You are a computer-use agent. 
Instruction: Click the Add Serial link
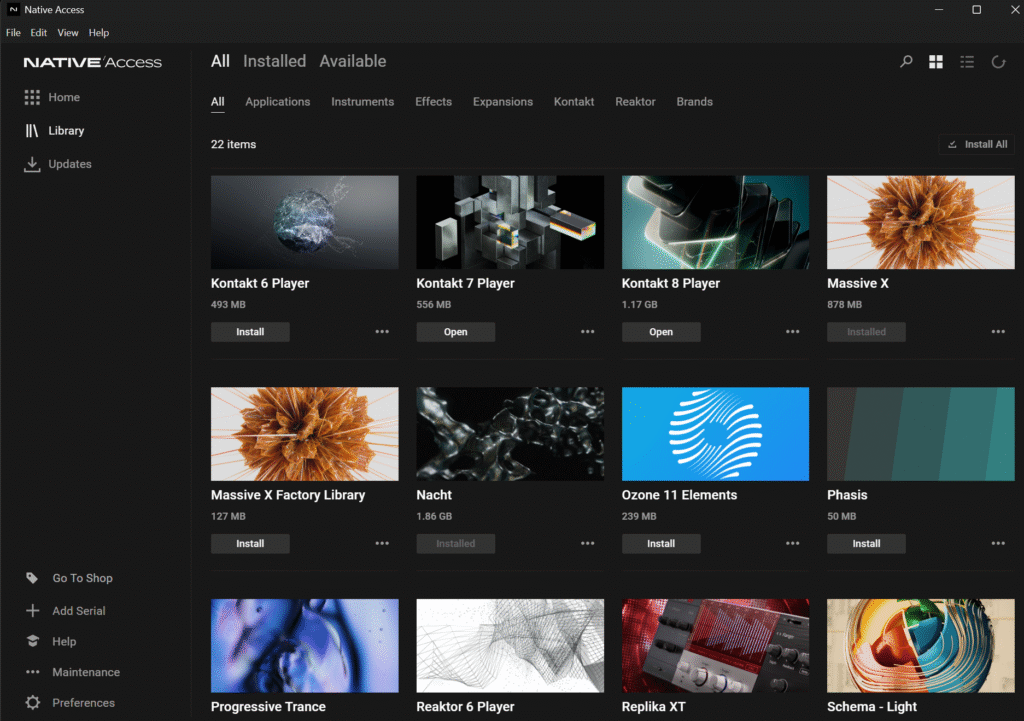(x=79, y=611)
